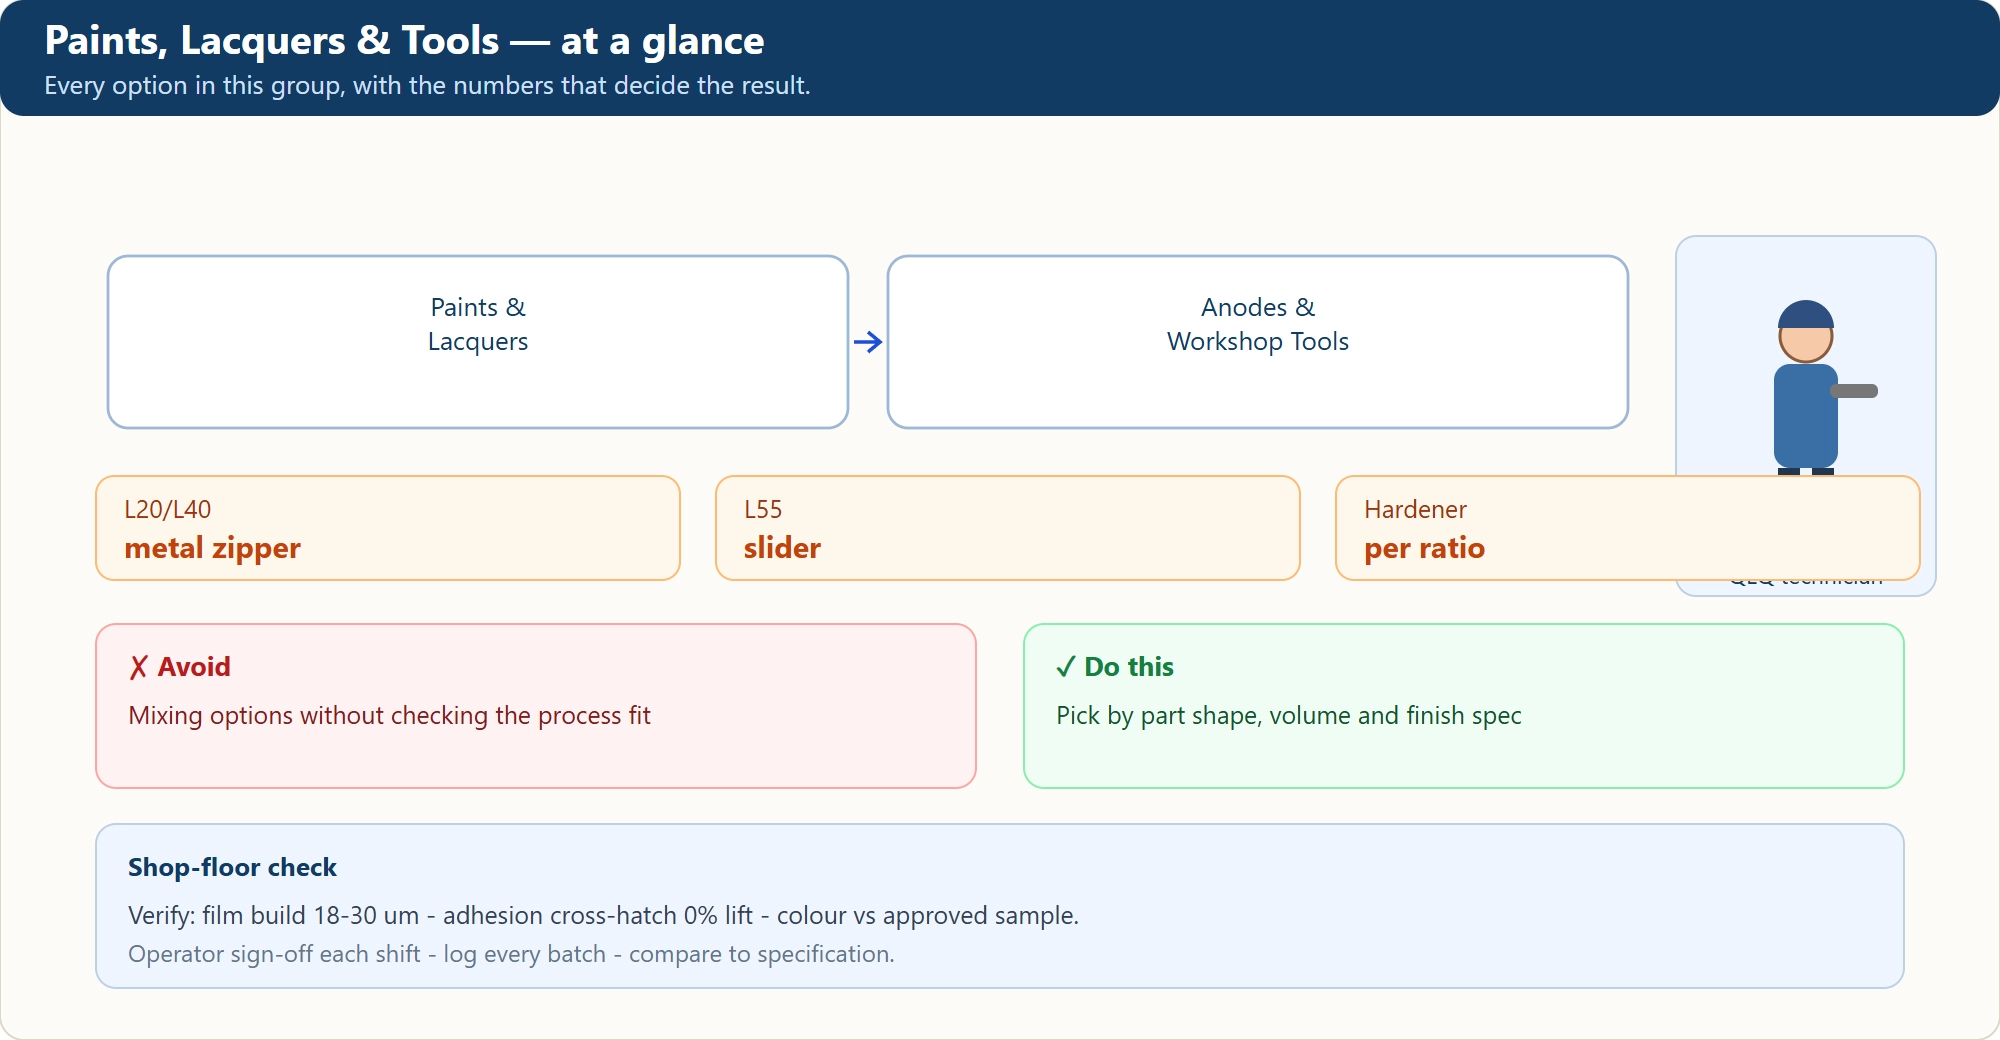Click the Avoid heading
This screenshot has width=2000, height=1040.
[194, 667]
